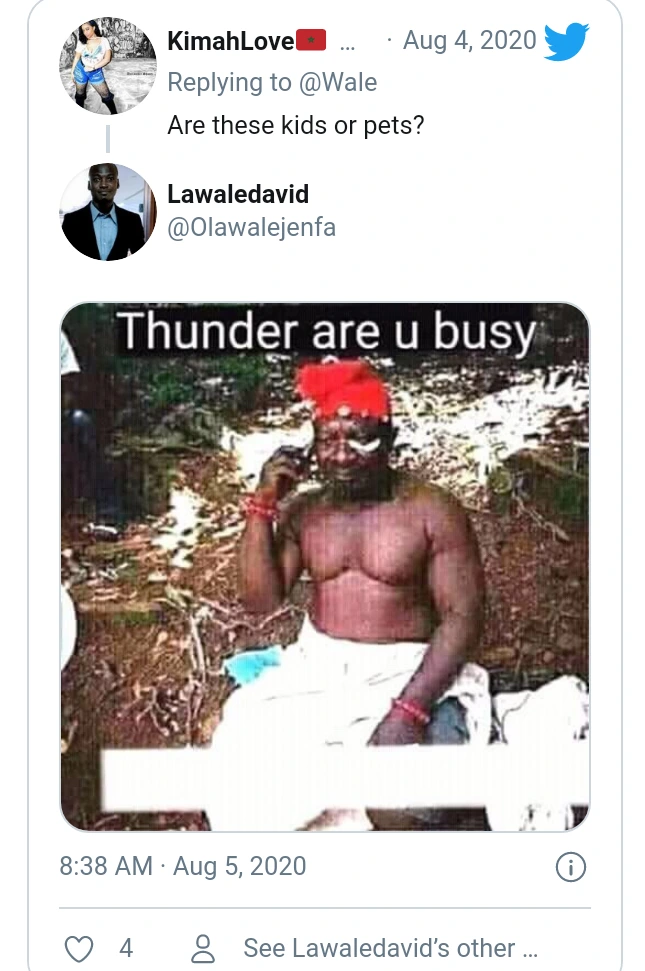Click the 8:38 AM Aug 5, 2020 timestamp

183,866
